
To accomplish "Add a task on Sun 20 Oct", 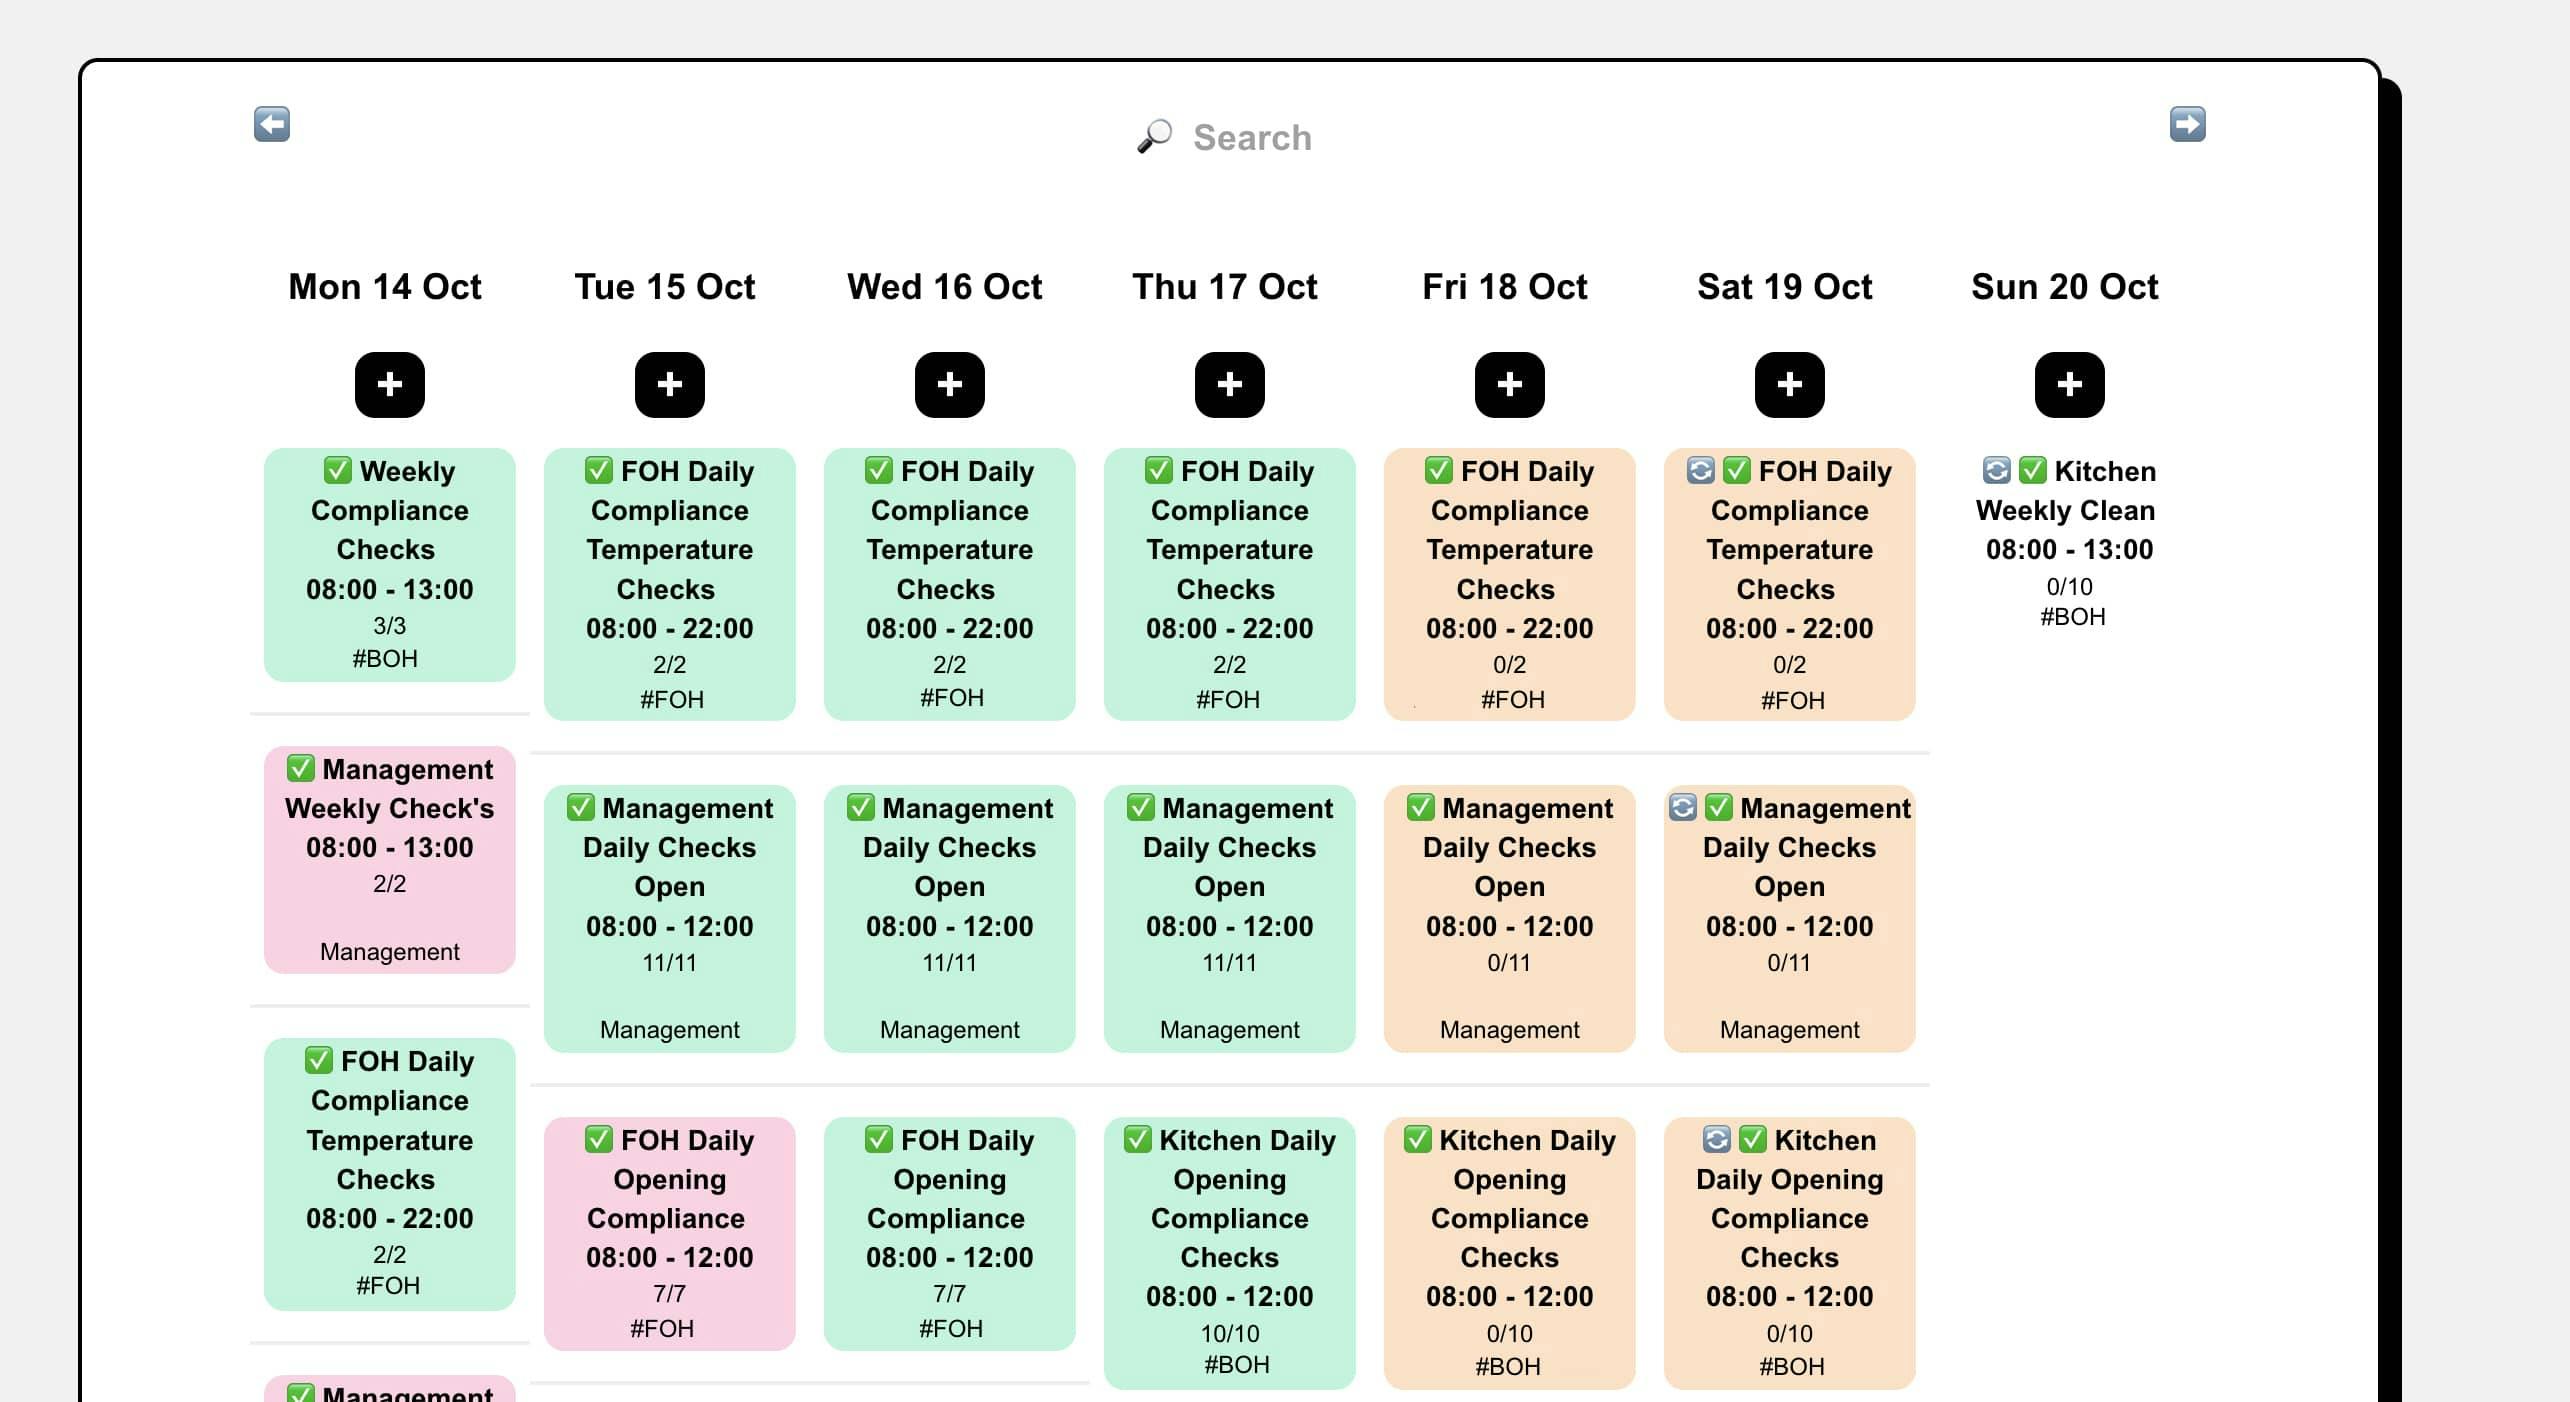I will 2070,385.
